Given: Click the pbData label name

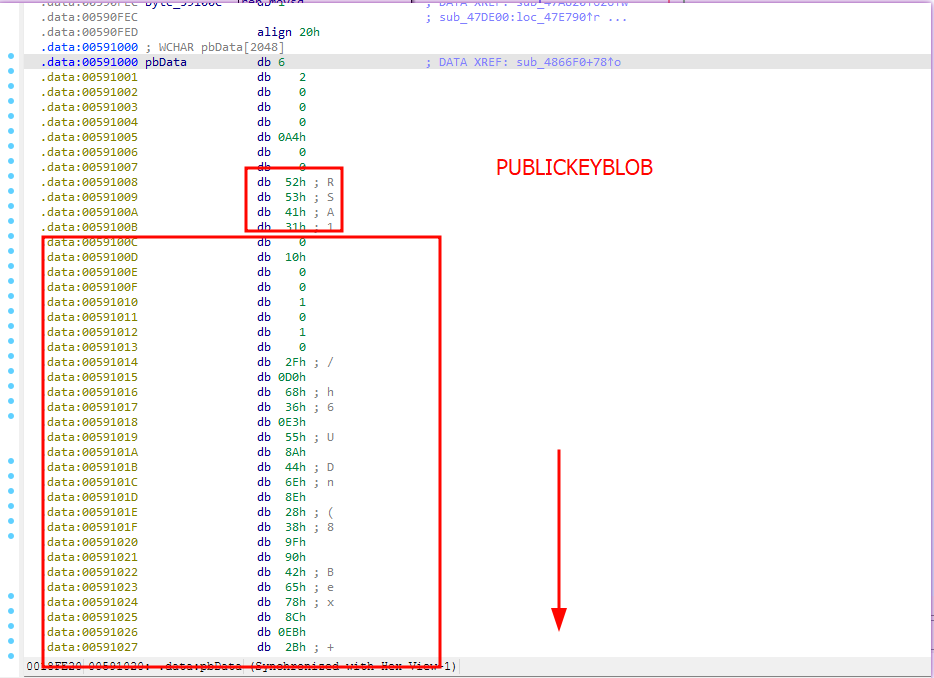Looking at the screenshot, I should (x=166, y=62).
